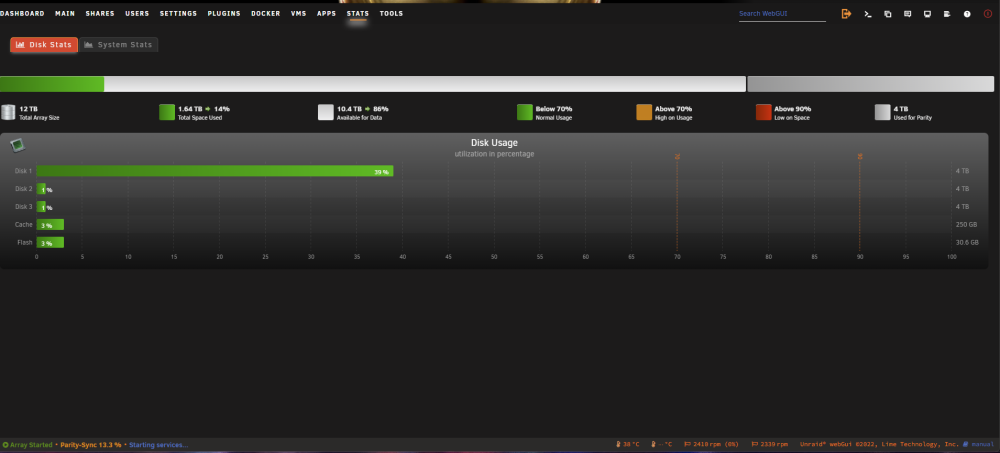Click the green portion of array usage bar
The height and width of the screenshot is (453, 1000).
click(52, 84)
